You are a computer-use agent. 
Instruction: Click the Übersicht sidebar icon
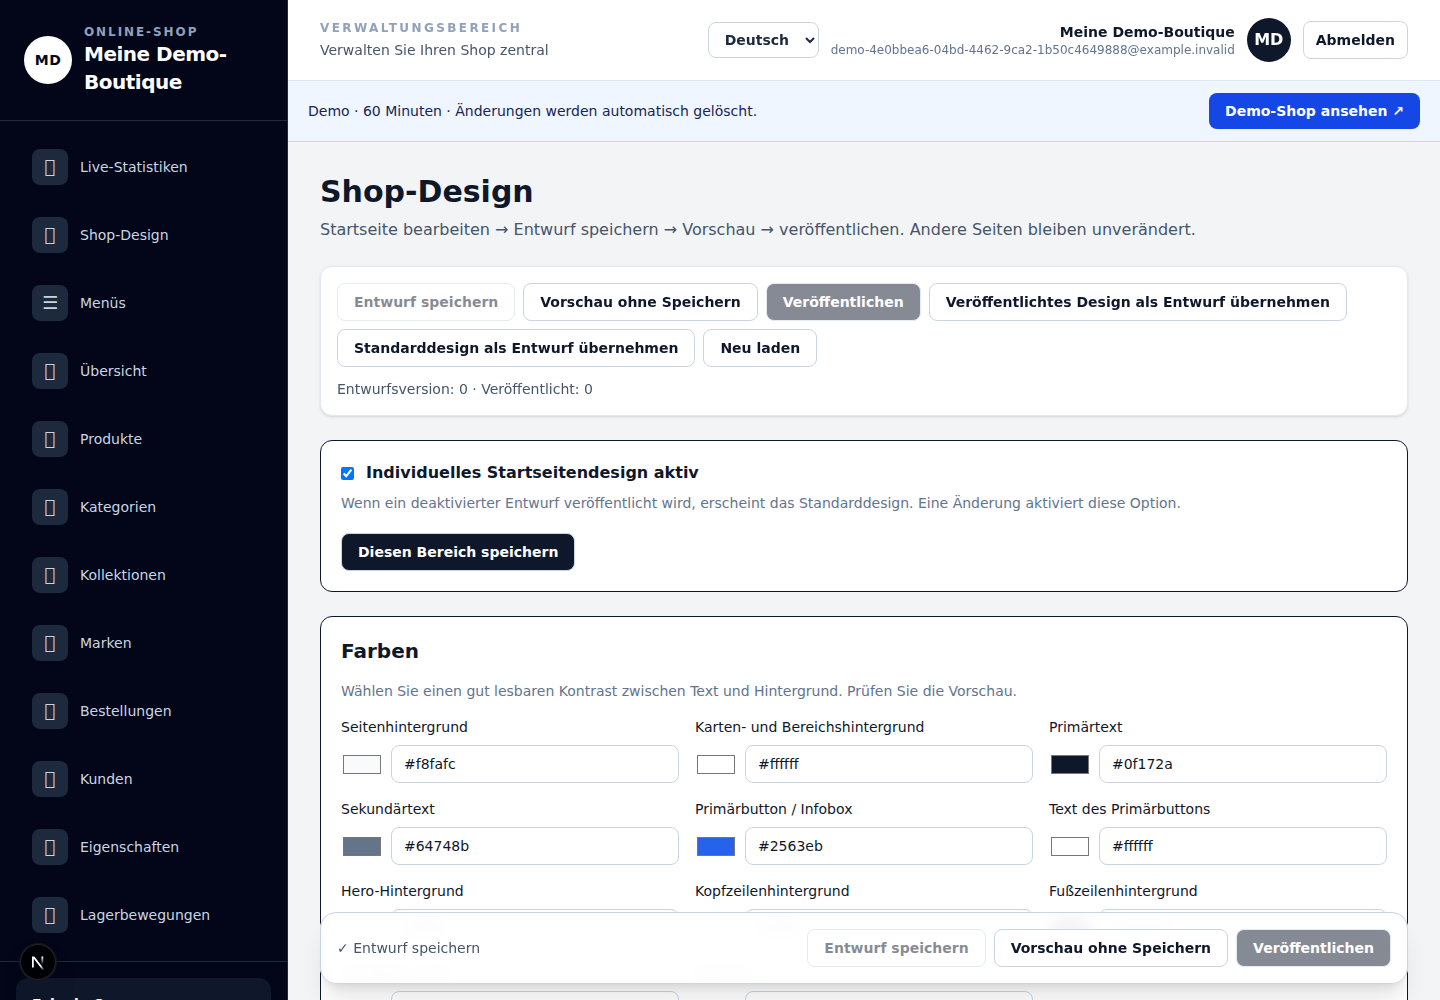pyautogui.click(x=50, y=371)
